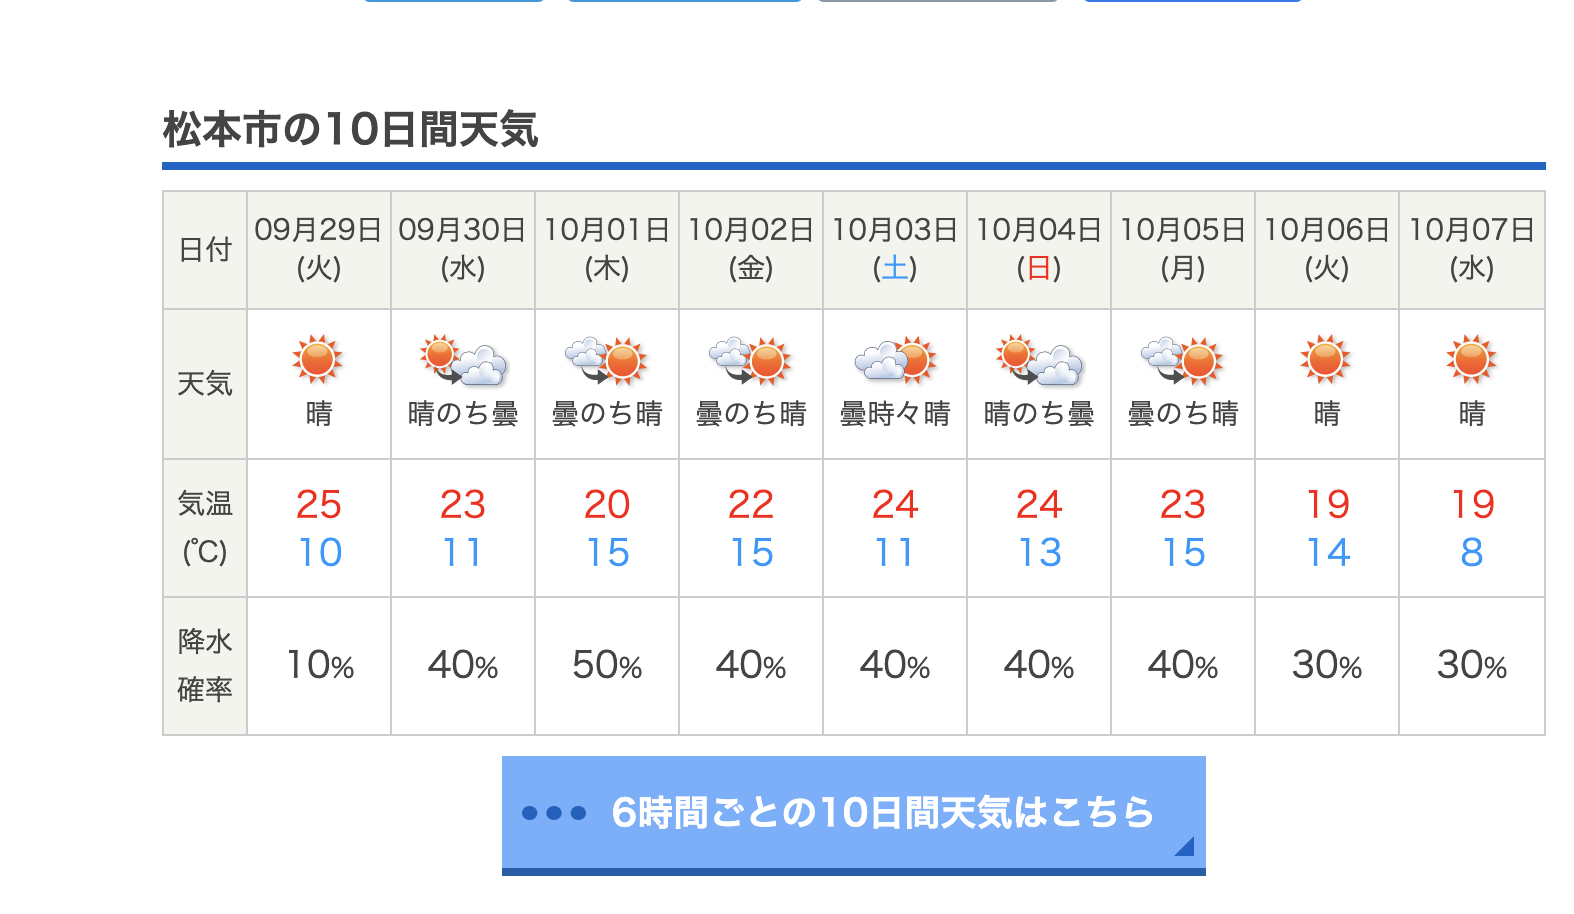Screen dimensions: 1574x914
Task: Click the 曇時々晴 icon for 10月03日
Action: click(x=895, y=360)
